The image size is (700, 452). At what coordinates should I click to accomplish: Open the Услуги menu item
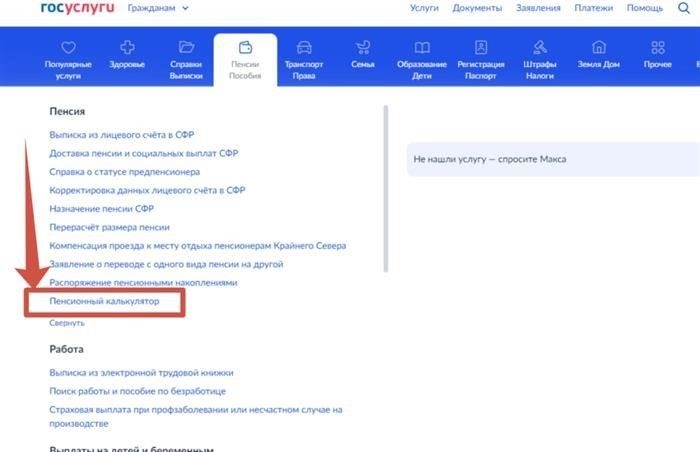424,8
